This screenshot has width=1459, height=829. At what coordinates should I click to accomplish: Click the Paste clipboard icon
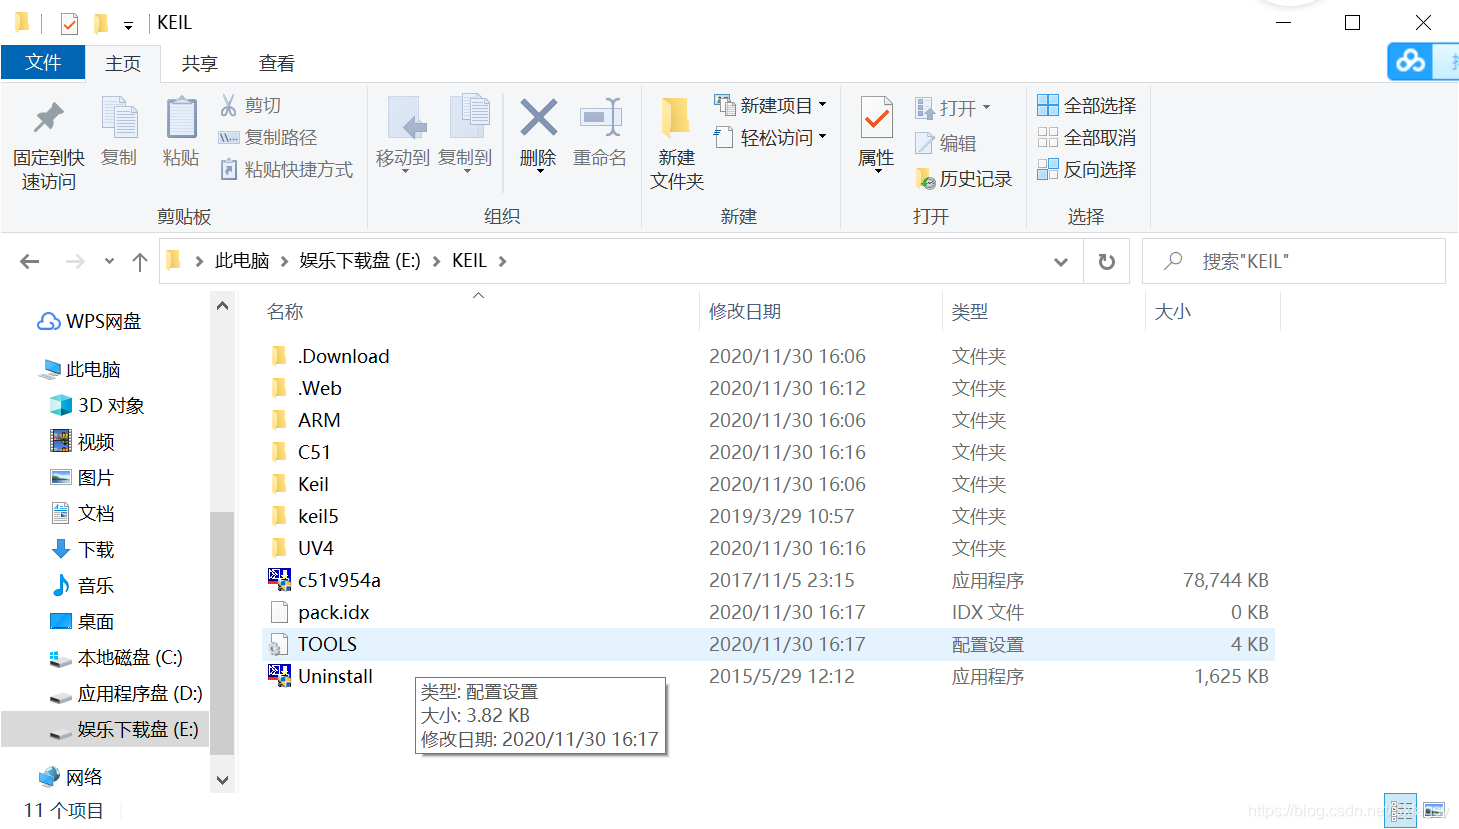[181, 119]
